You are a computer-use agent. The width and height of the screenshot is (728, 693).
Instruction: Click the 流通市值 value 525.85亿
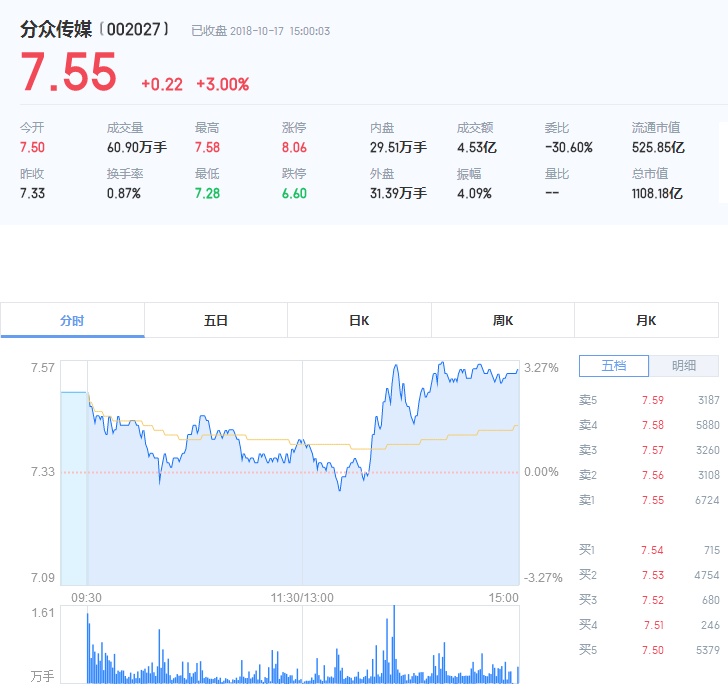[x=658, y=148]
